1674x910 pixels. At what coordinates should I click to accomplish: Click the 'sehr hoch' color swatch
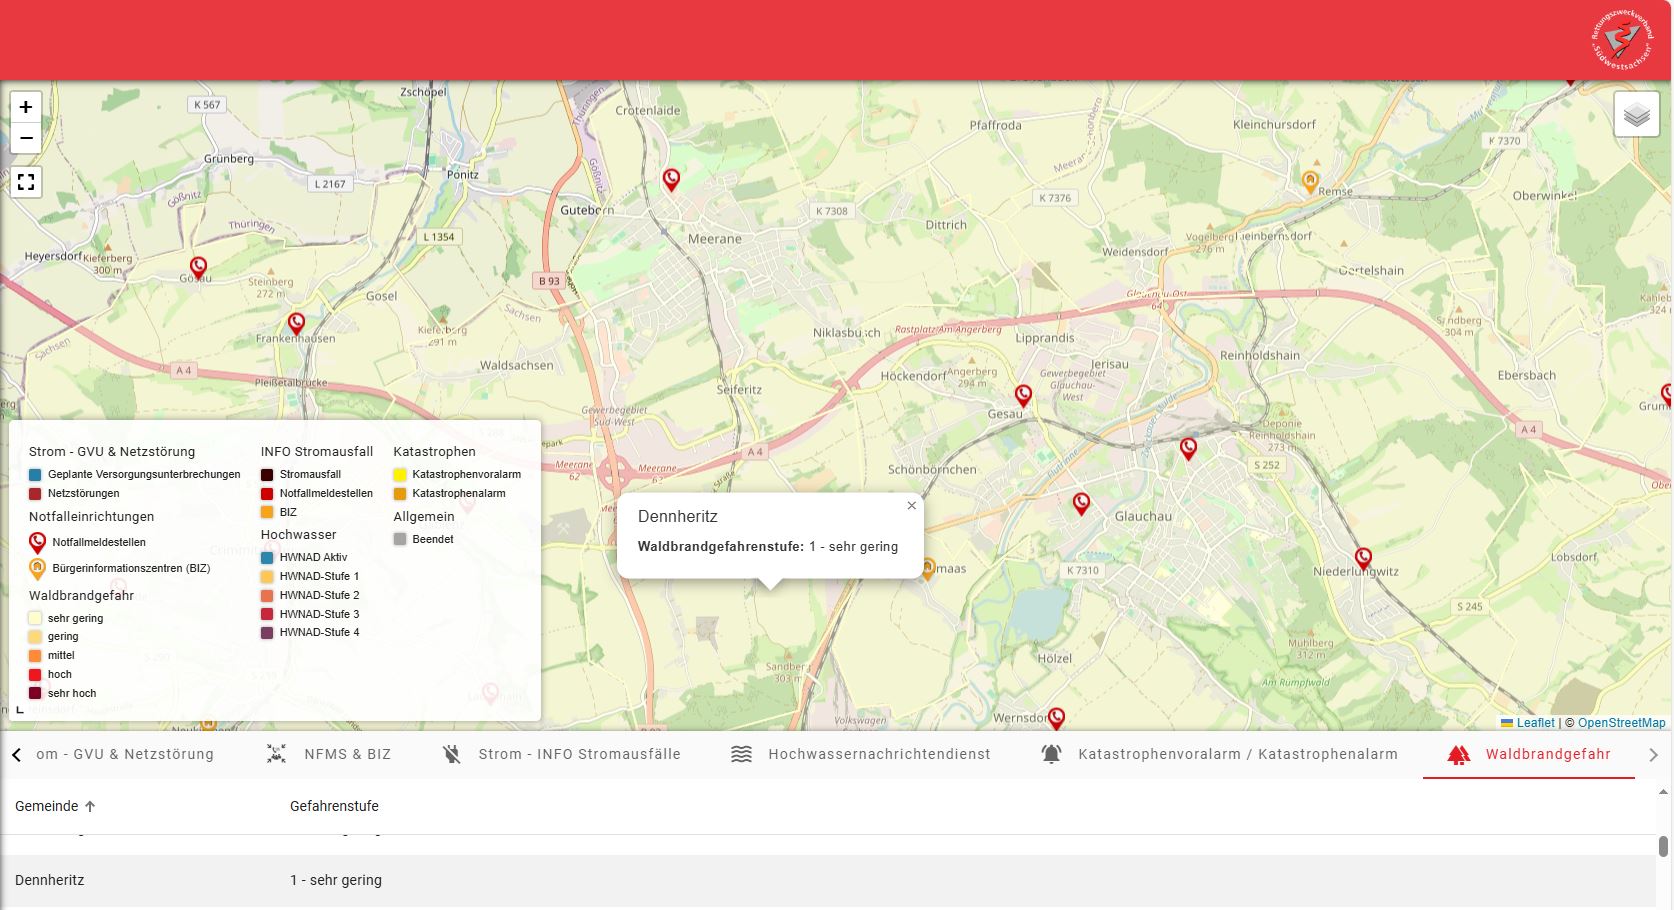(x=35, y=693)
